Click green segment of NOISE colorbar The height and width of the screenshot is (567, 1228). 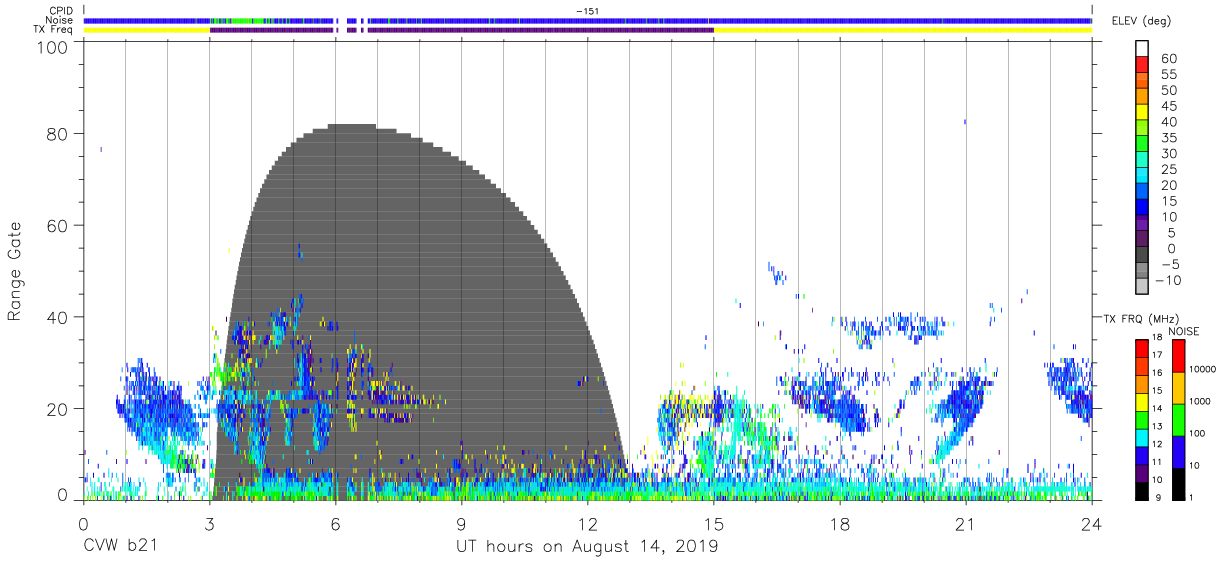pos(1178,419)
